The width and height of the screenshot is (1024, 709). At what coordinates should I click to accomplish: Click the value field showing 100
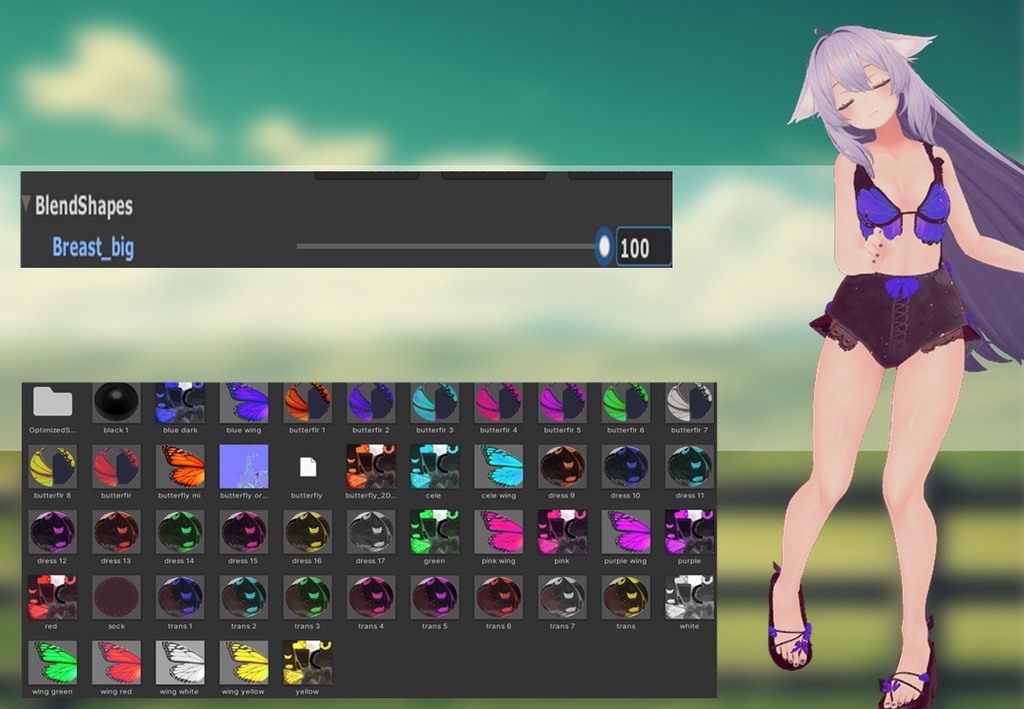point(641,248)
